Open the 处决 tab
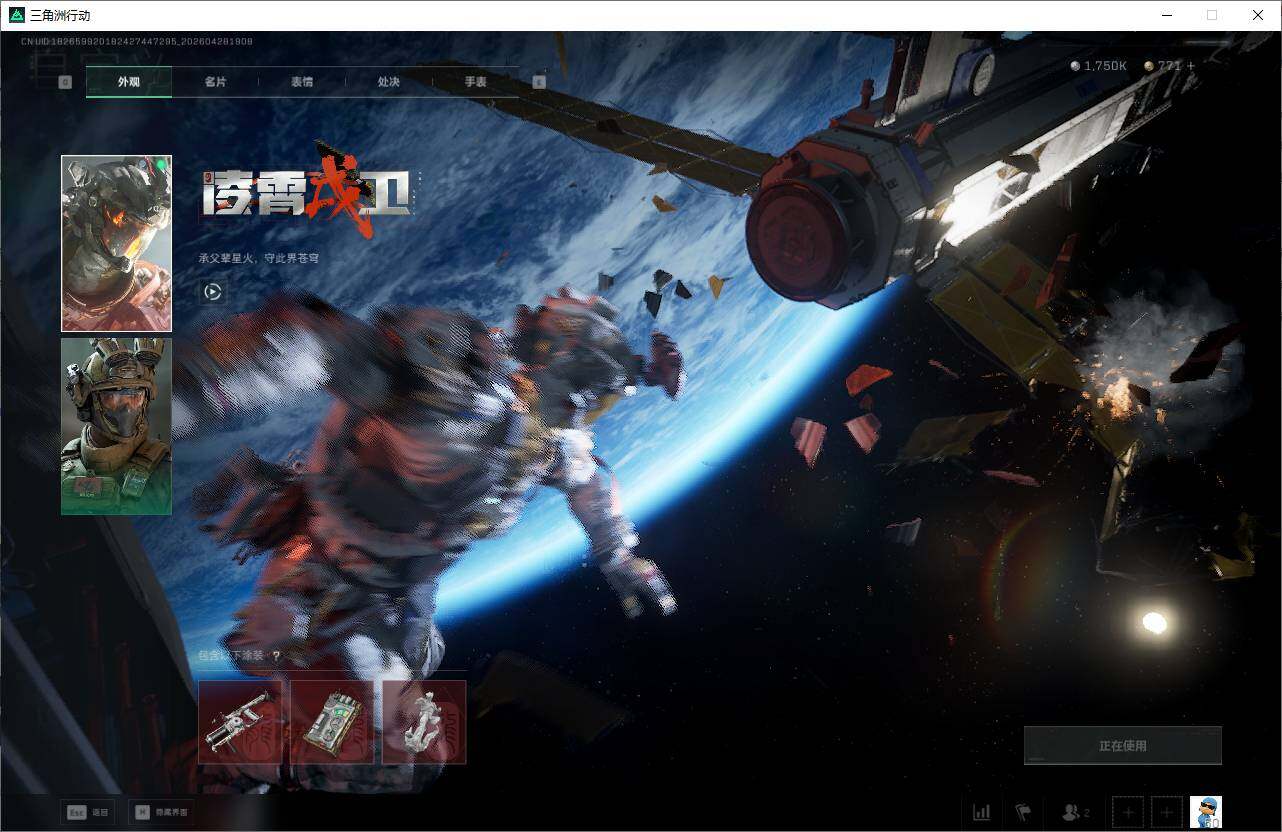Viewport: 1282px width, 832px height. 388,82
